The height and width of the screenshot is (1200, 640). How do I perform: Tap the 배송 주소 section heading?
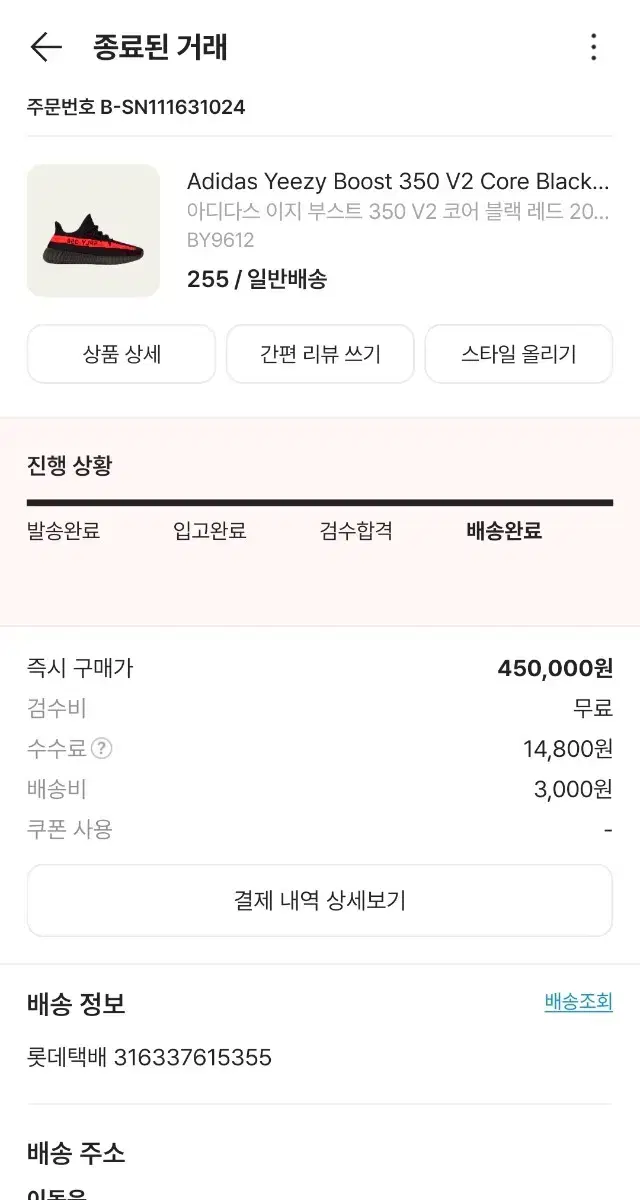tap(76, 1153)
